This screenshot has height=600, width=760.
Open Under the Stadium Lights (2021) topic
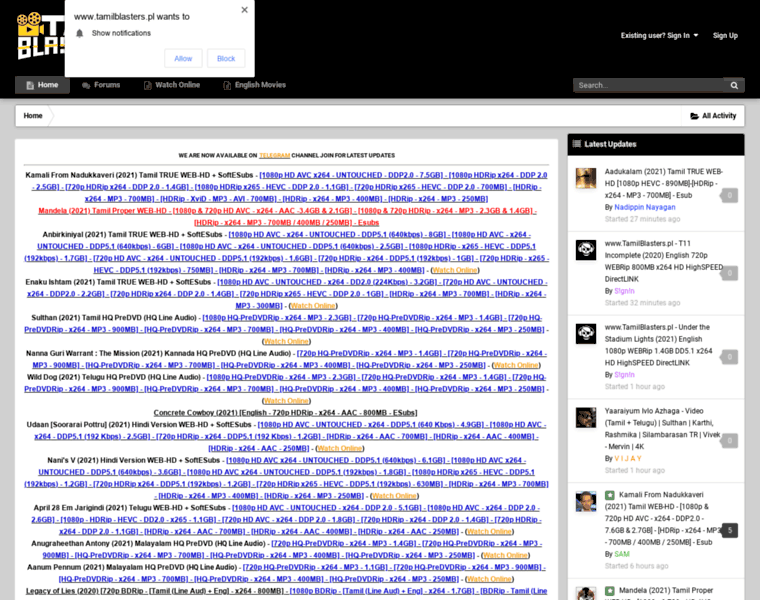659,345
